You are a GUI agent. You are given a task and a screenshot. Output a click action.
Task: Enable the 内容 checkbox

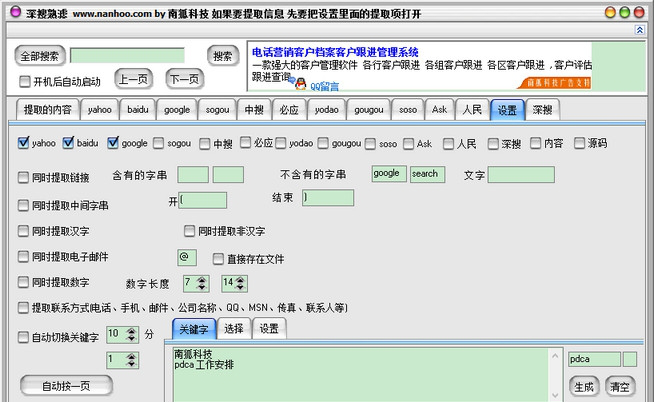coord(536,144)
